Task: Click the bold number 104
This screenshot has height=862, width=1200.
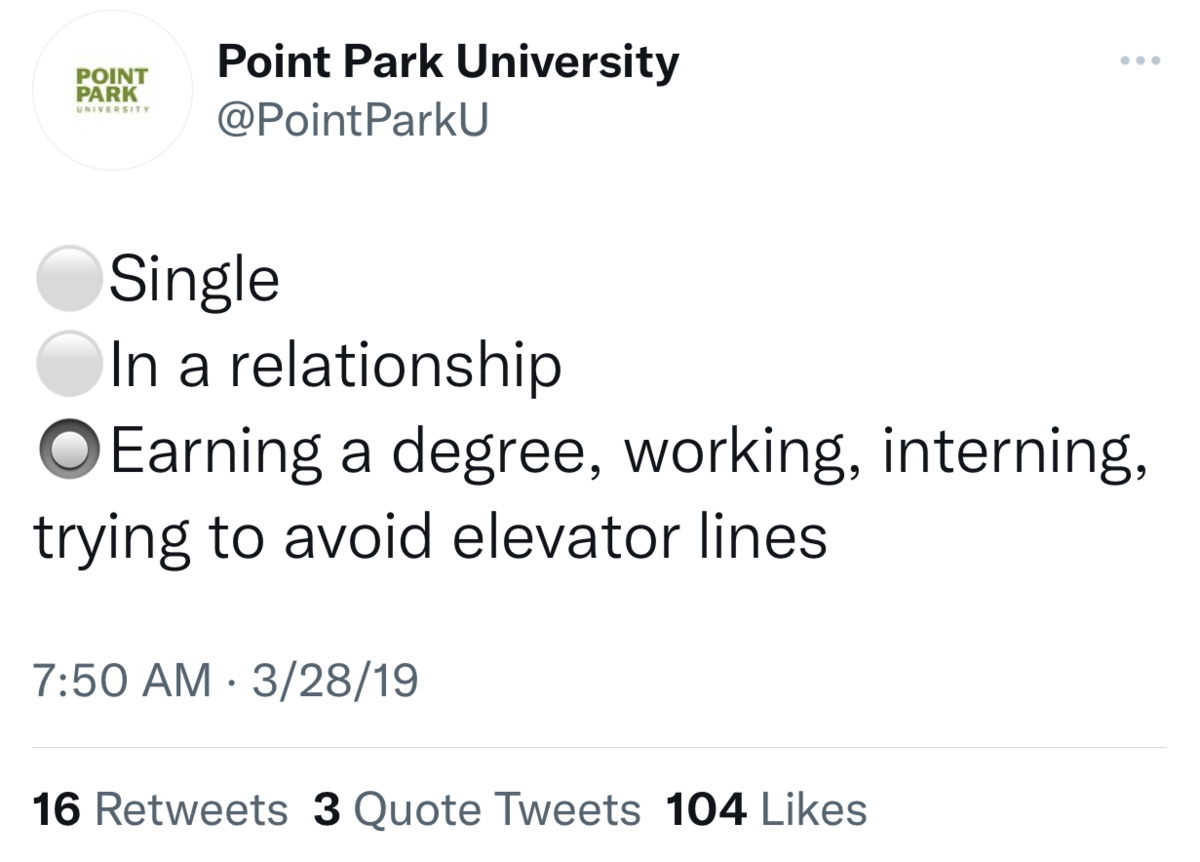Action: 706,809
